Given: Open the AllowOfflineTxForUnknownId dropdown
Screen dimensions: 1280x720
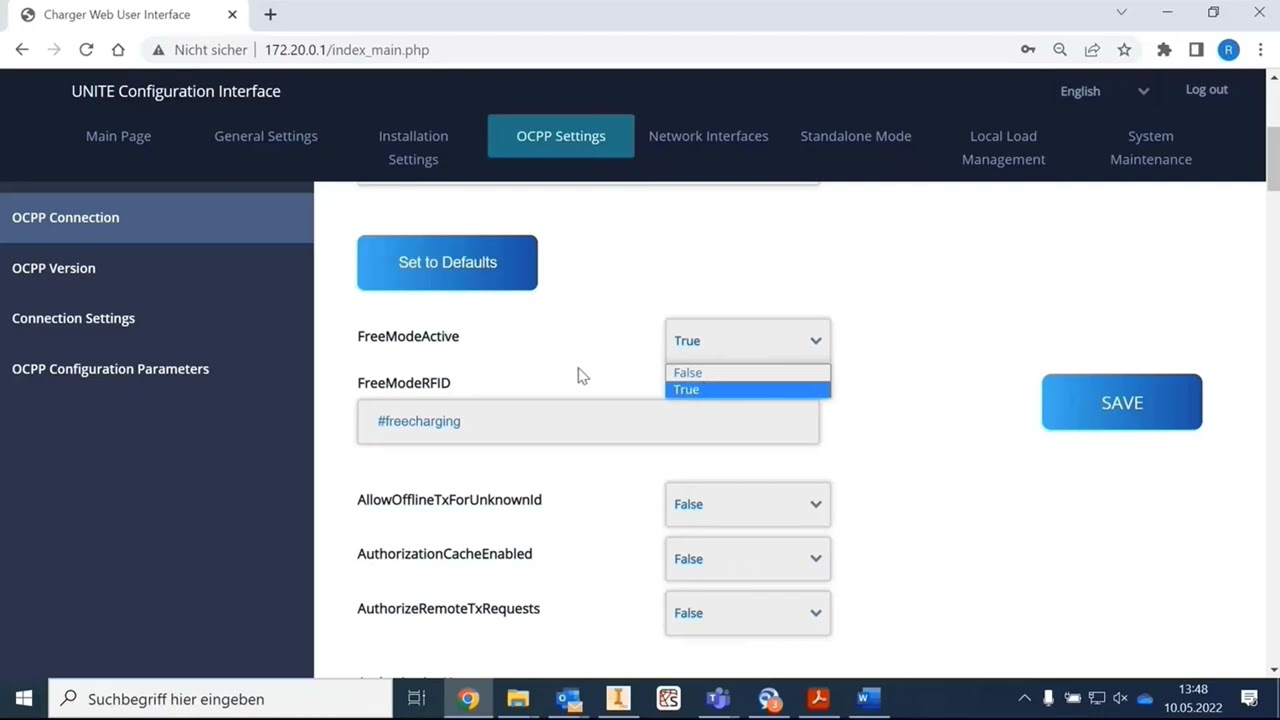Looking at the screenshot, I should (748, 505).
